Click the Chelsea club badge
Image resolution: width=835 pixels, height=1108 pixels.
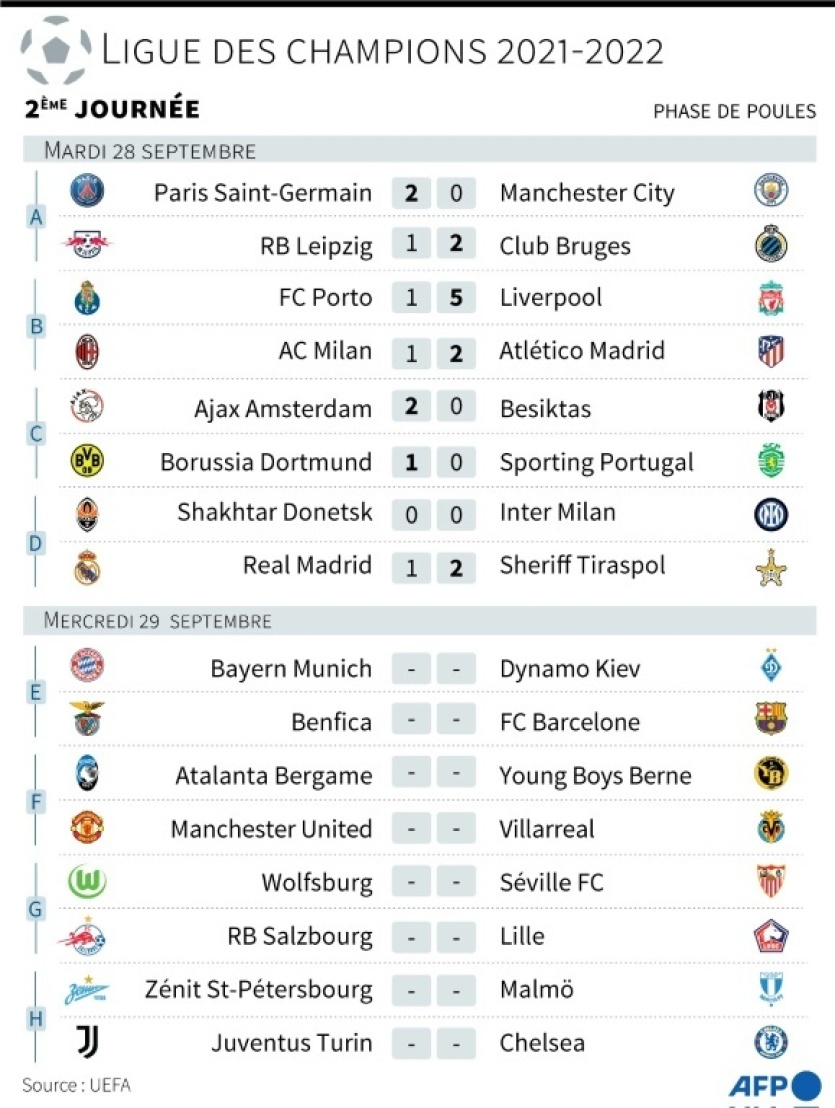point(771,1042)
